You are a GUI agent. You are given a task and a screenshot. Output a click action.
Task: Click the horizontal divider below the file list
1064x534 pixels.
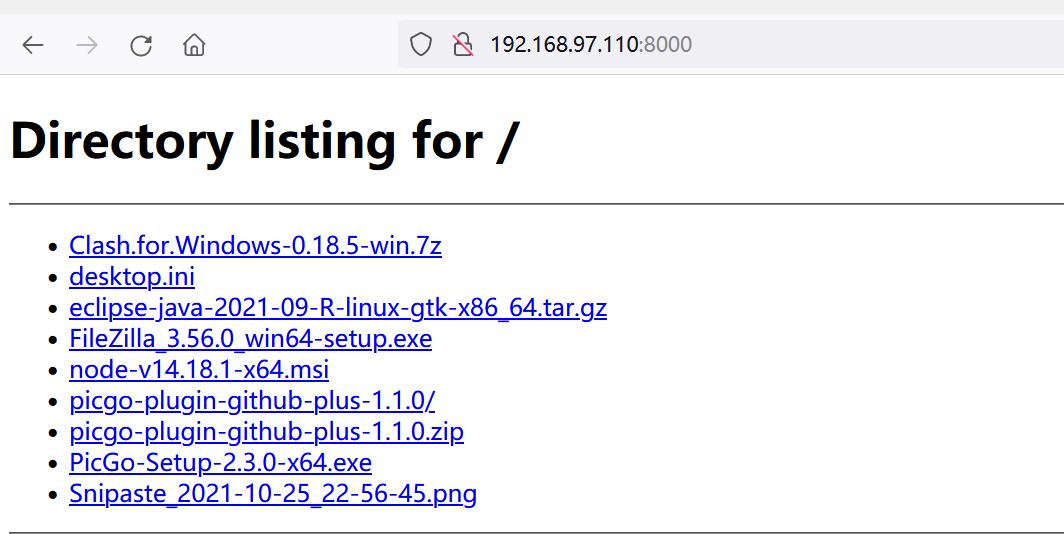[532, 532]
